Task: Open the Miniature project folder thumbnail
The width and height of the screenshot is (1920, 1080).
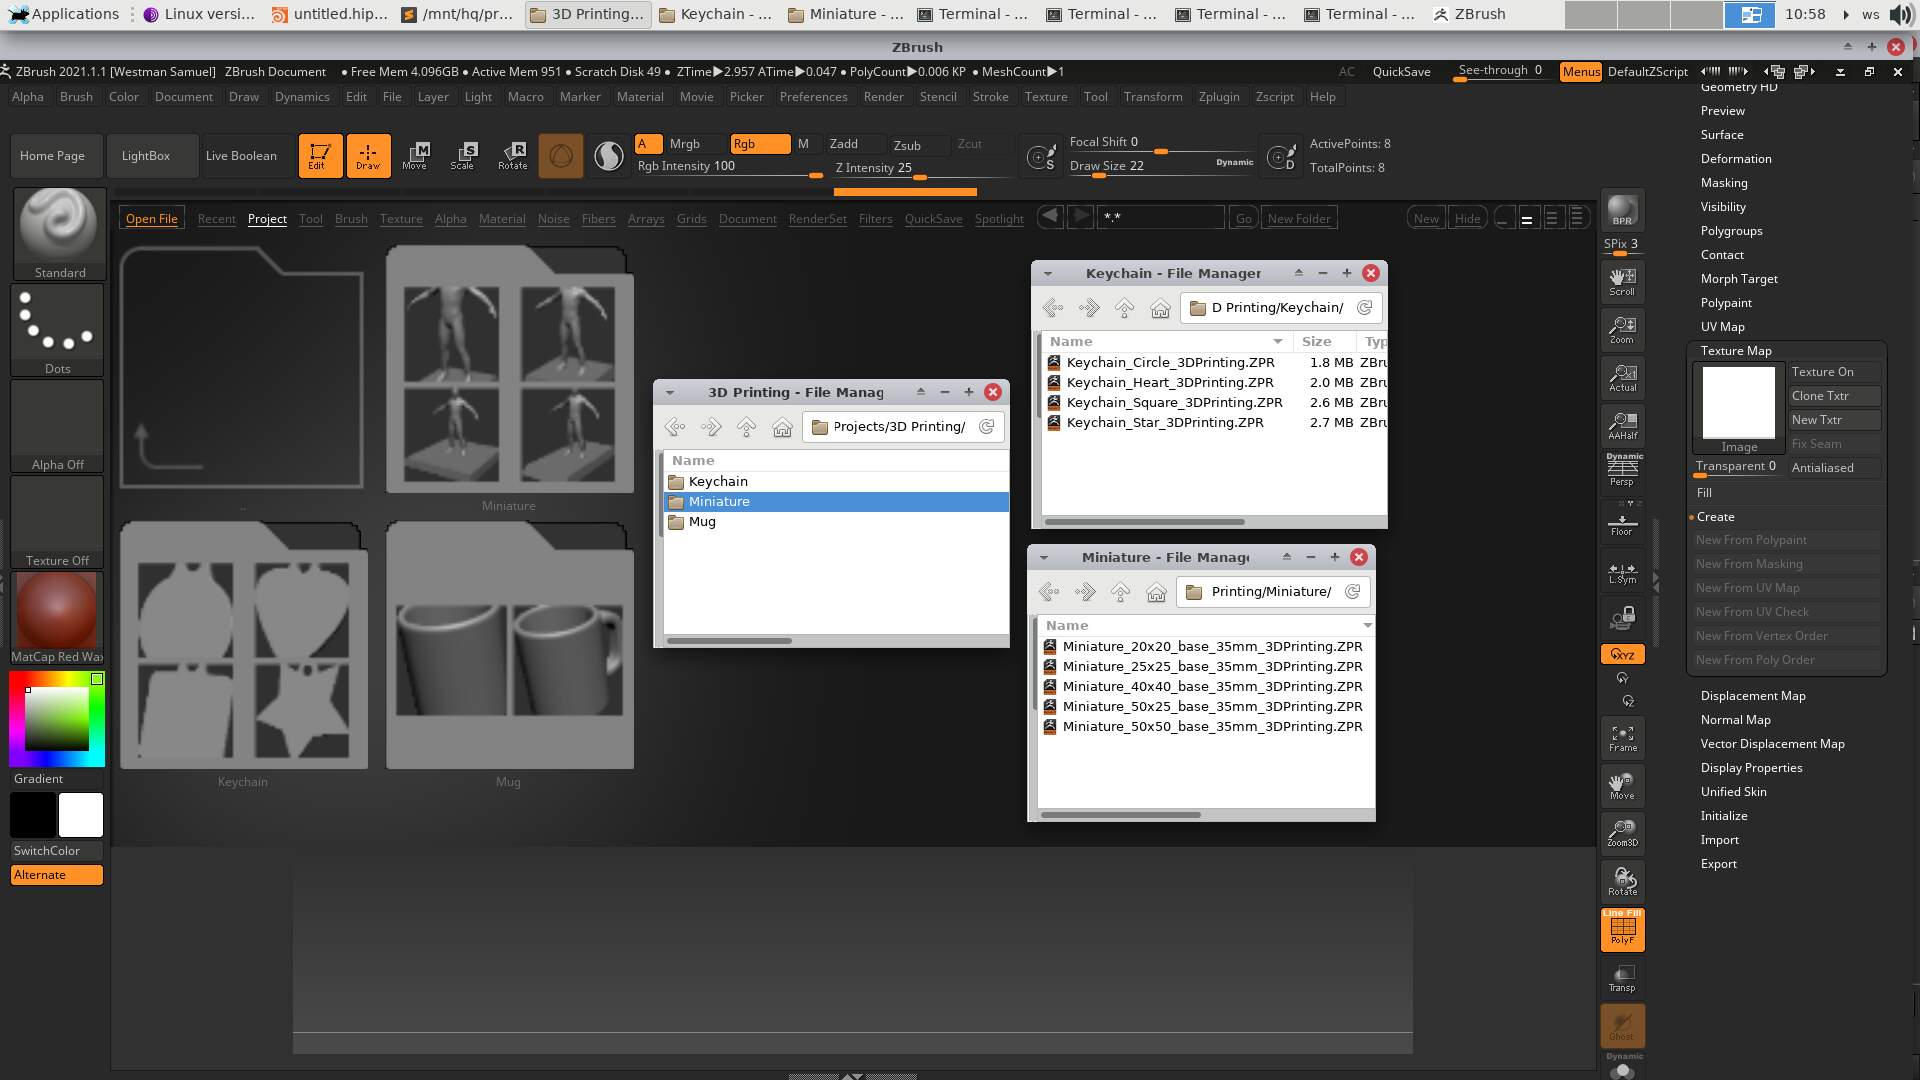Action: (x=509, y=369)
